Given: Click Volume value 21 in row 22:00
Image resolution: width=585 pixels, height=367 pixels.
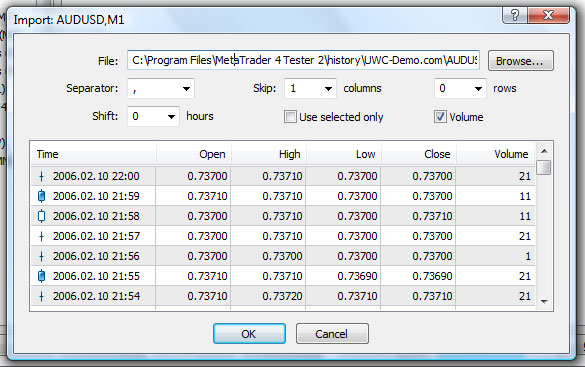Looking at the screenshot, I should (x=525, y=176).
